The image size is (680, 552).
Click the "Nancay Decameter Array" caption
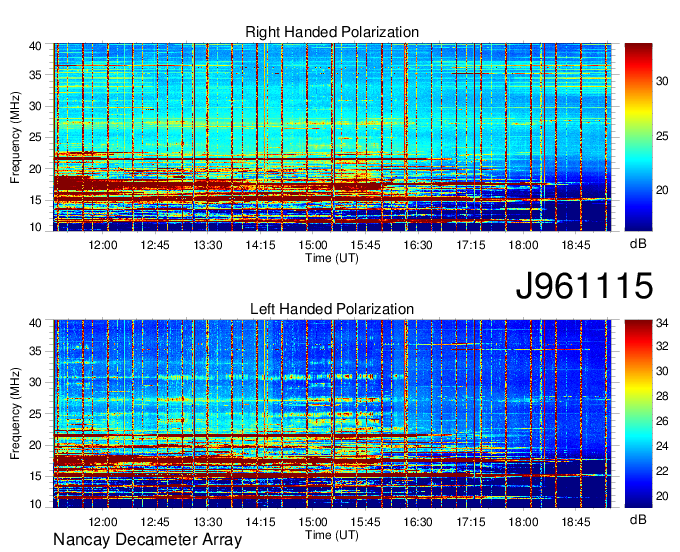tap(147, 539)
